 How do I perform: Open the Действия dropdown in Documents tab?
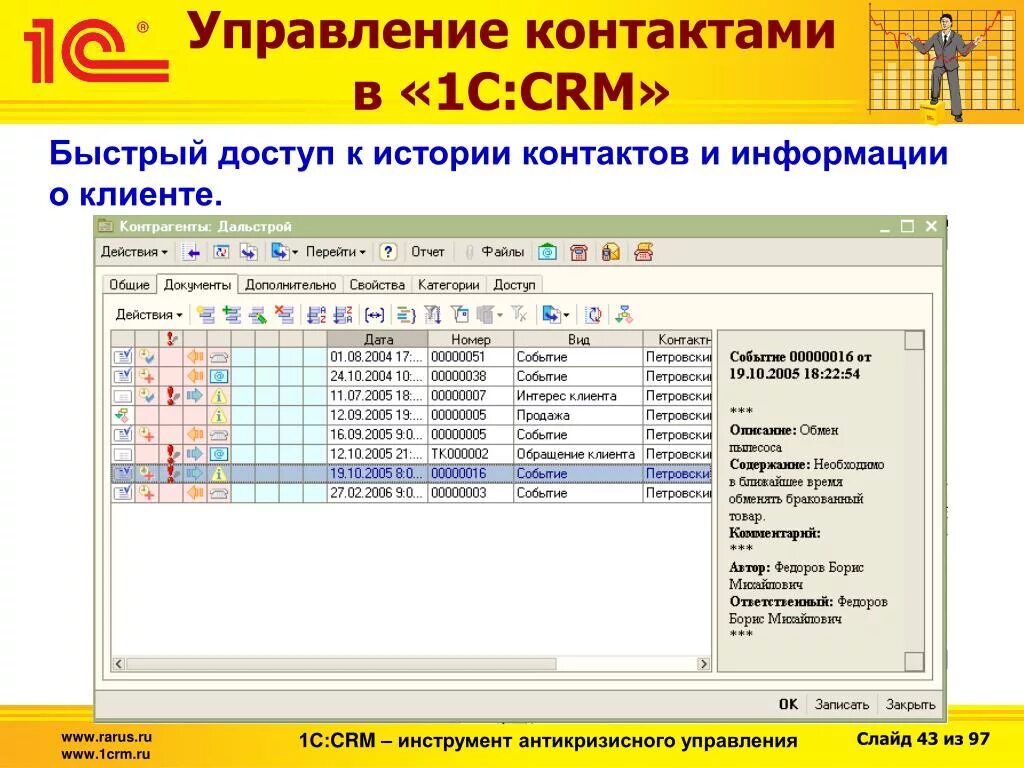(149, 315)
